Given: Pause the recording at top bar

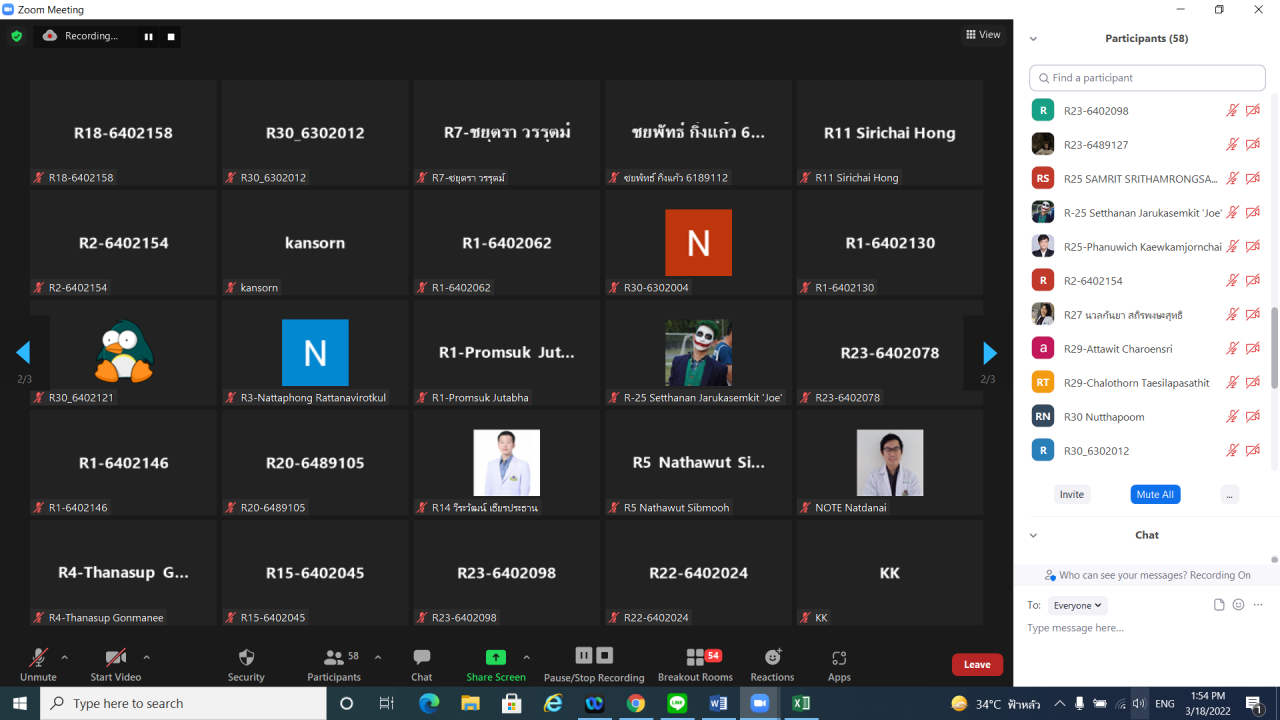Looking at the screenshot, I should [149, 37].
